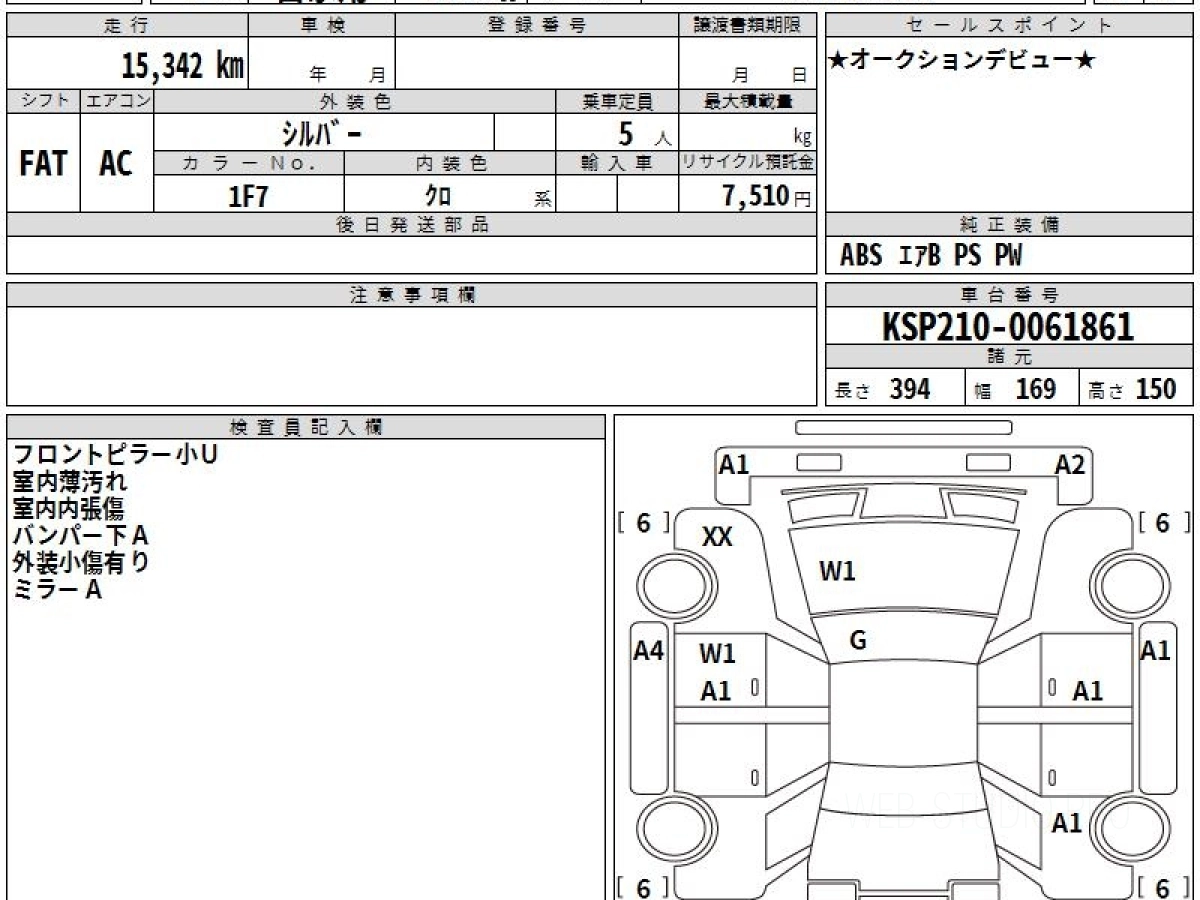
Task: Select the クロ interior color value
Action: (x=438, y=196)
